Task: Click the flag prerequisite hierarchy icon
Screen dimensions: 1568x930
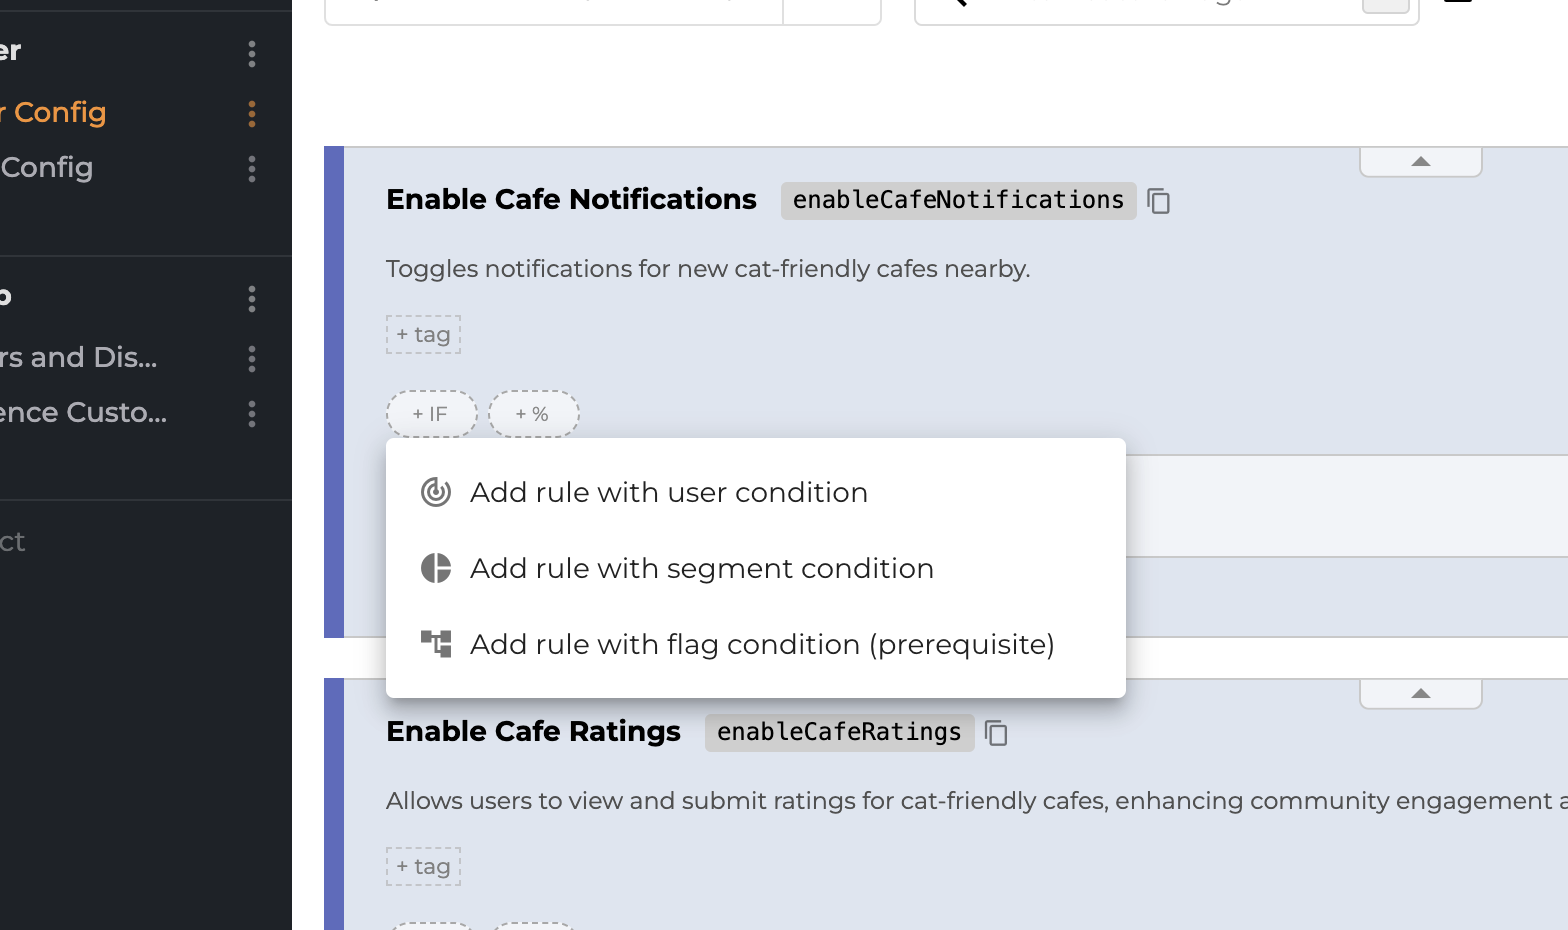Action: pos(436,644)
